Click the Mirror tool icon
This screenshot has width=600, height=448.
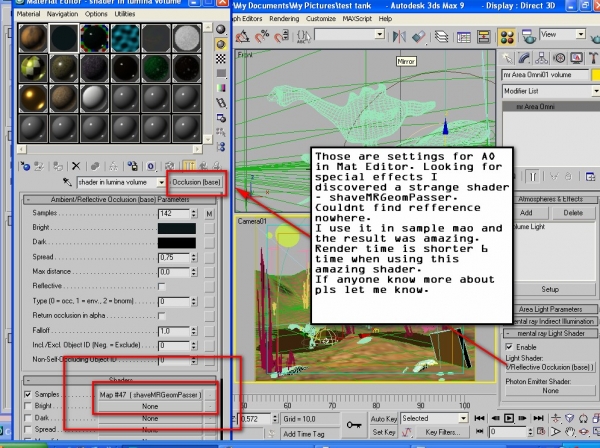pyautogui.click(x=399, y=37)
